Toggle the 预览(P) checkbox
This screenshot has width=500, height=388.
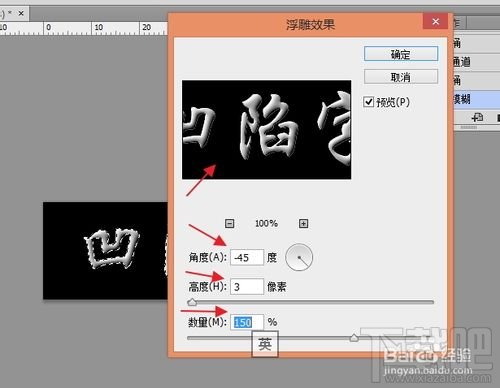(368, 102)
